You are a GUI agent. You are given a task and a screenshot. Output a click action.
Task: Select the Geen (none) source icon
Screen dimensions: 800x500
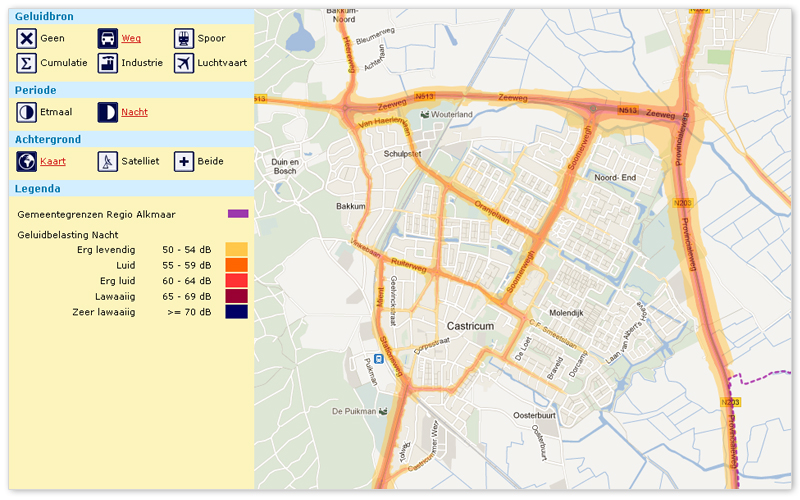click(x=26, y=39)
